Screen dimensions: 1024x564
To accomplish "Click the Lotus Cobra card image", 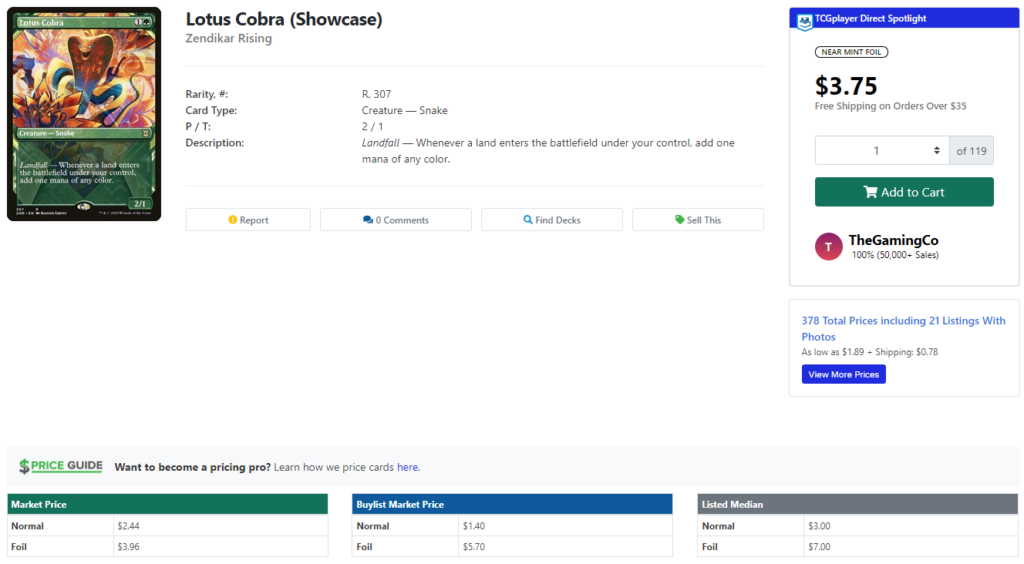I will coord(84,114).
